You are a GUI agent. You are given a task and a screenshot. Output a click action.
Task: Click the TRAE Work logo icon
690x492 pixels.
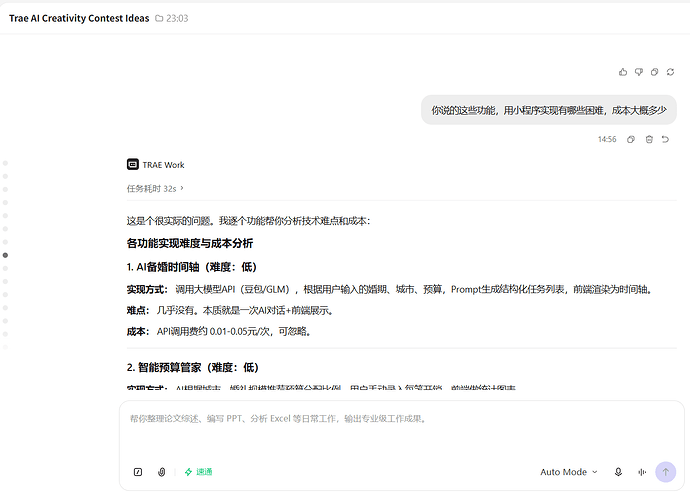[x=132, y=164]
